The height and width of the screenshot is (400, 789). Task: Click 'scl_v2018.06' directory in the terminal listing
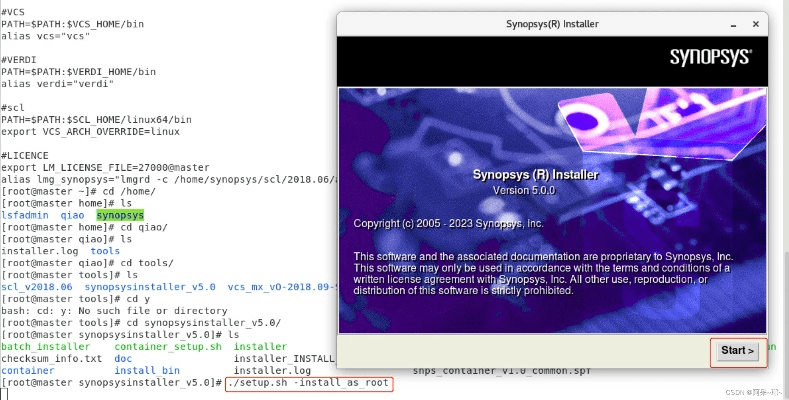pos(37,287)
